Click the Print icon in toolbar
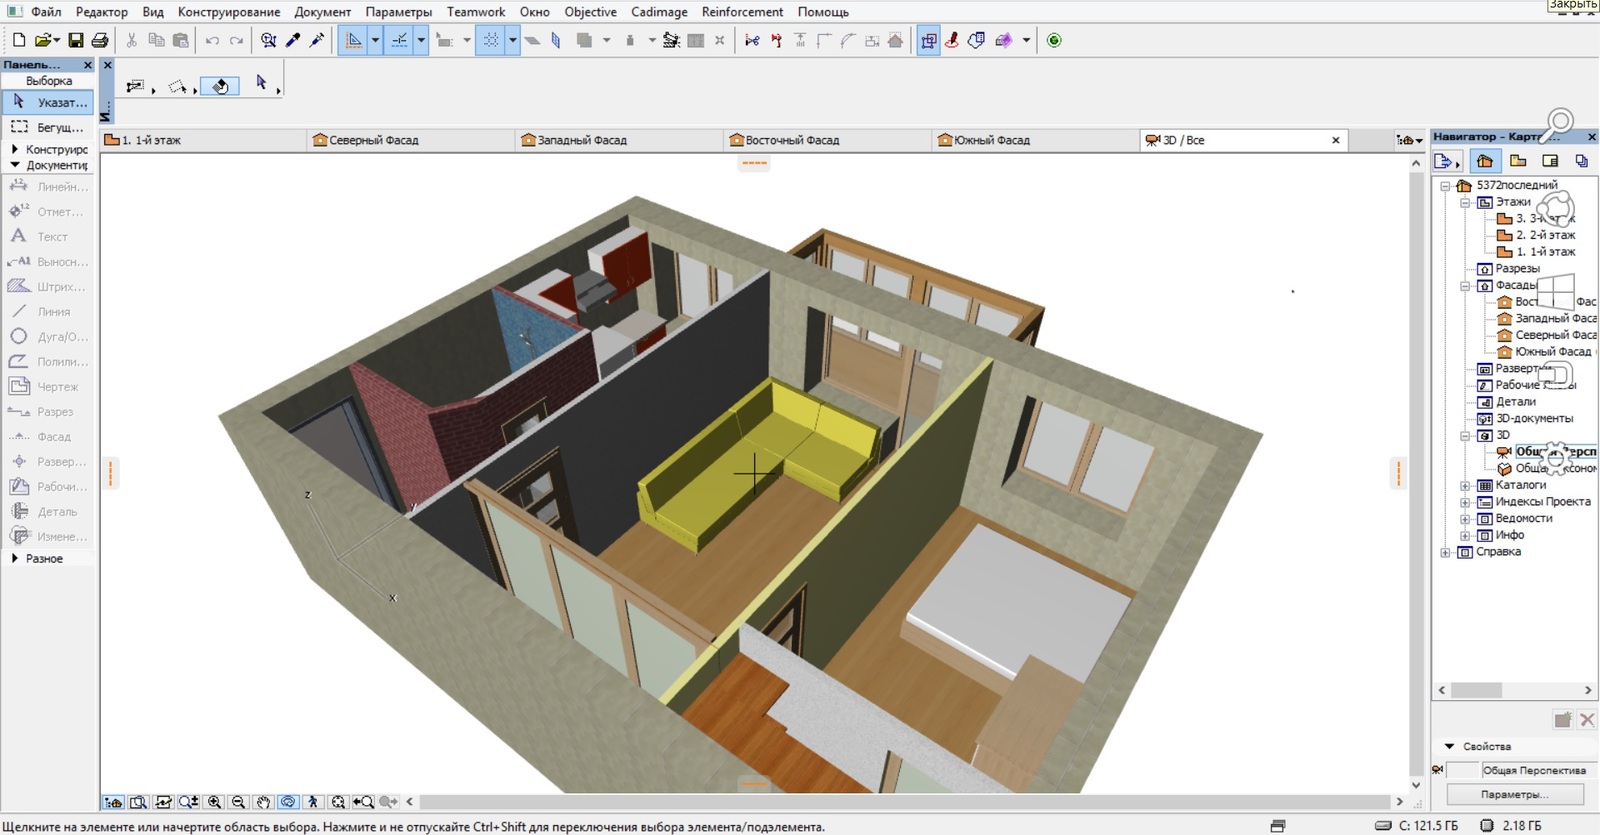Image resolution: width=1600 pixels, height=835 pixels. tap(100, 40)
